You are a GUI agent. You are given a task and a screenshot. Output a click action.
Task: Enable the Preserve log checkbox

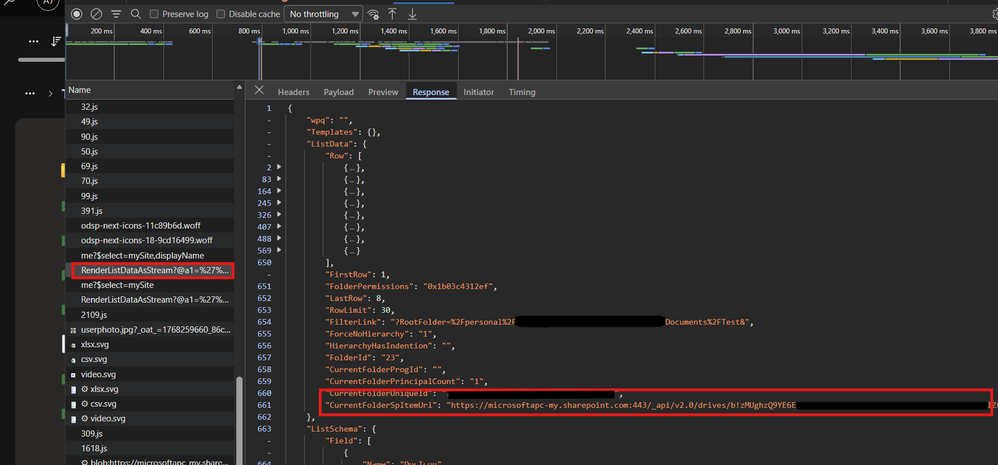point(154,15)
